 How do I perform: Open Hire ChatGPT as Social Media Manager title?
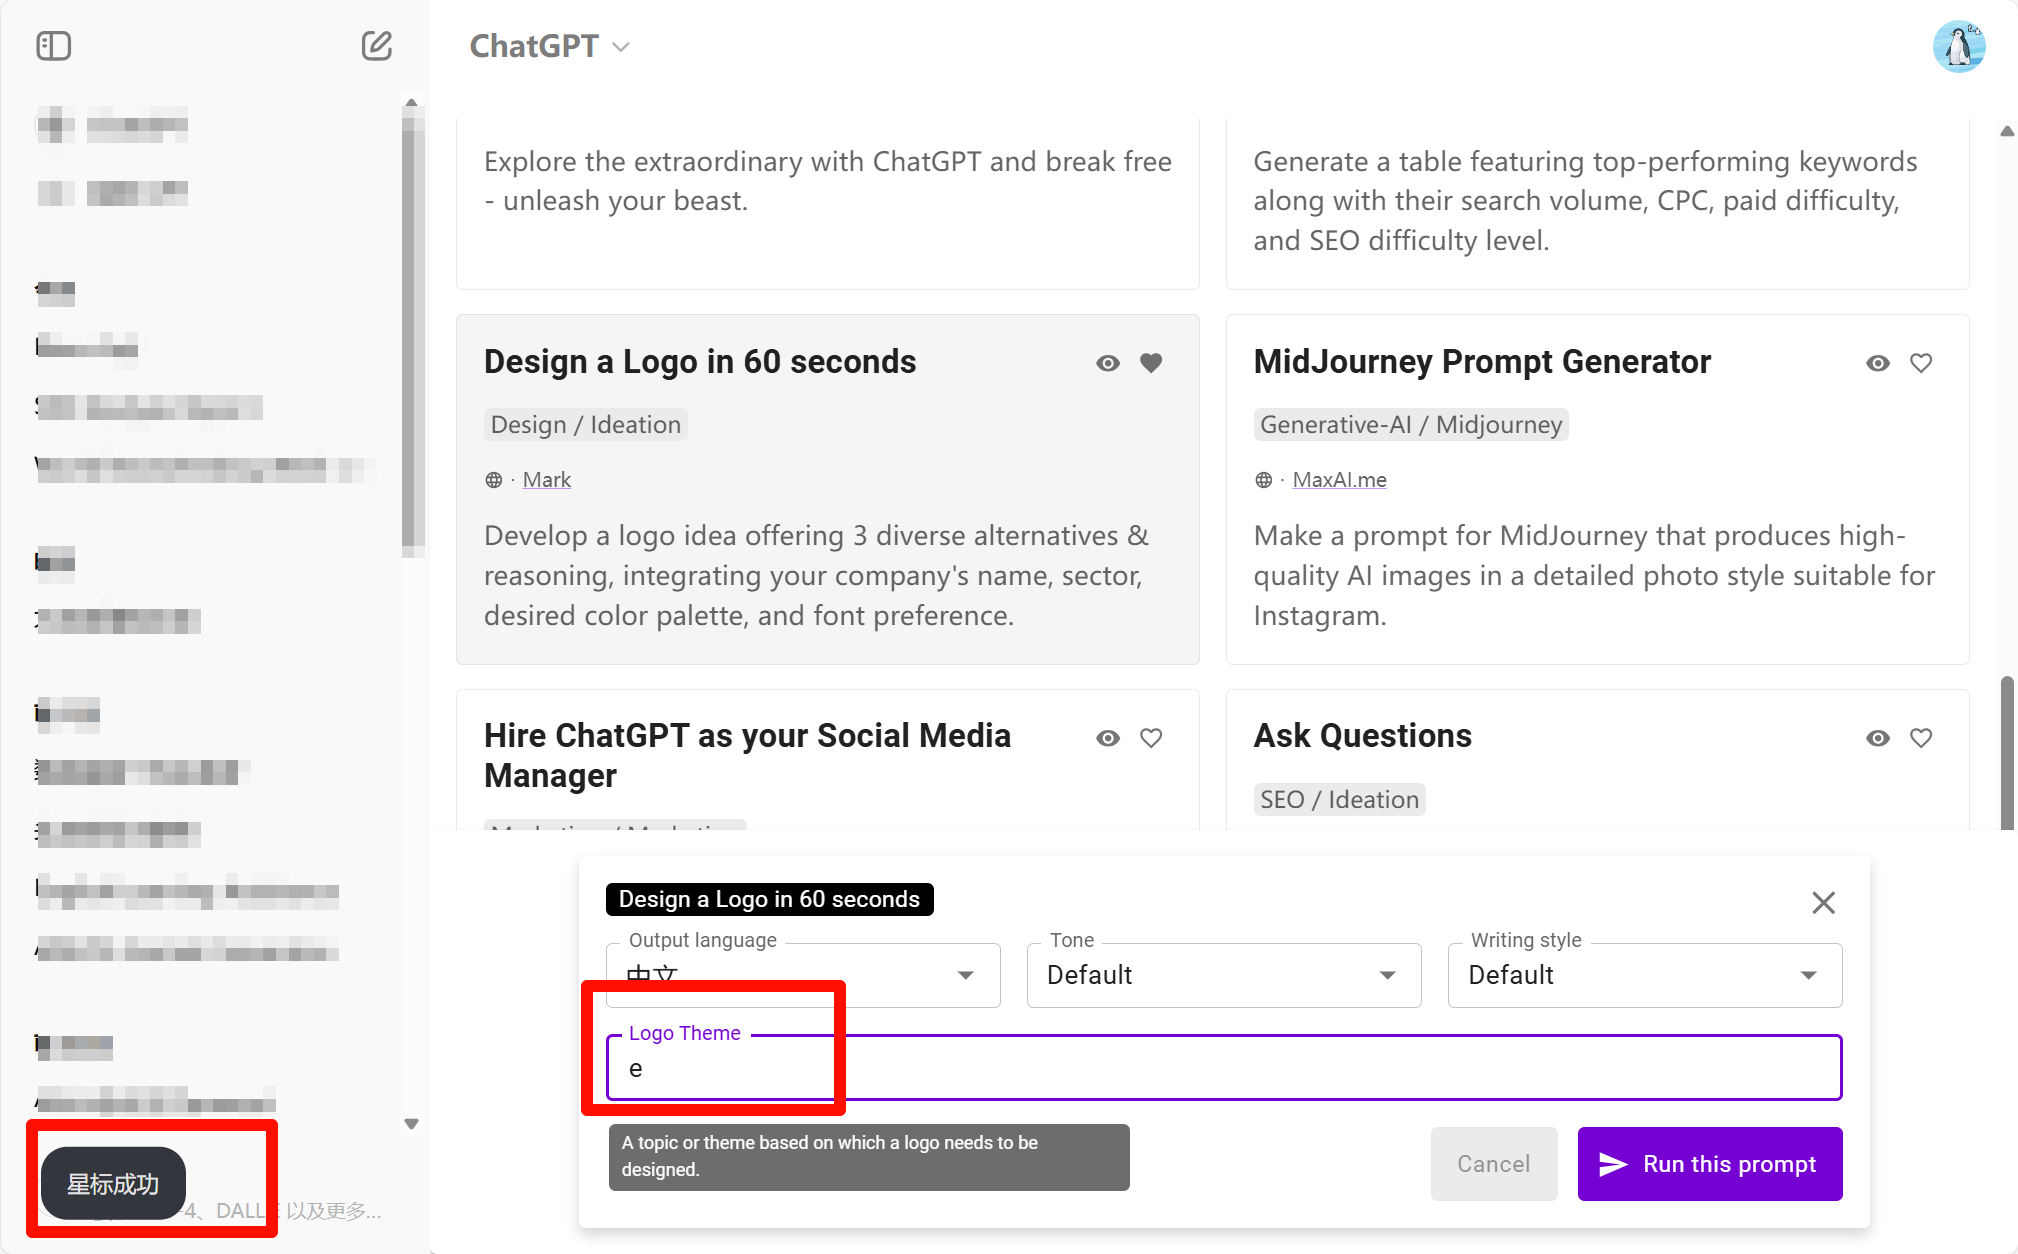point(747,756)
